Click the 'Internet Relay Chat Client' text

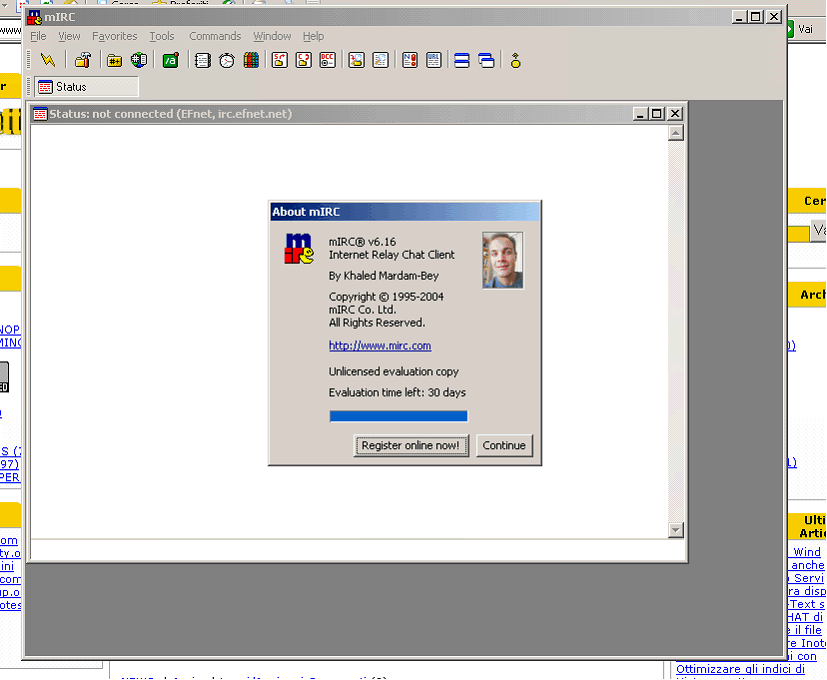[x=391, y=255]
